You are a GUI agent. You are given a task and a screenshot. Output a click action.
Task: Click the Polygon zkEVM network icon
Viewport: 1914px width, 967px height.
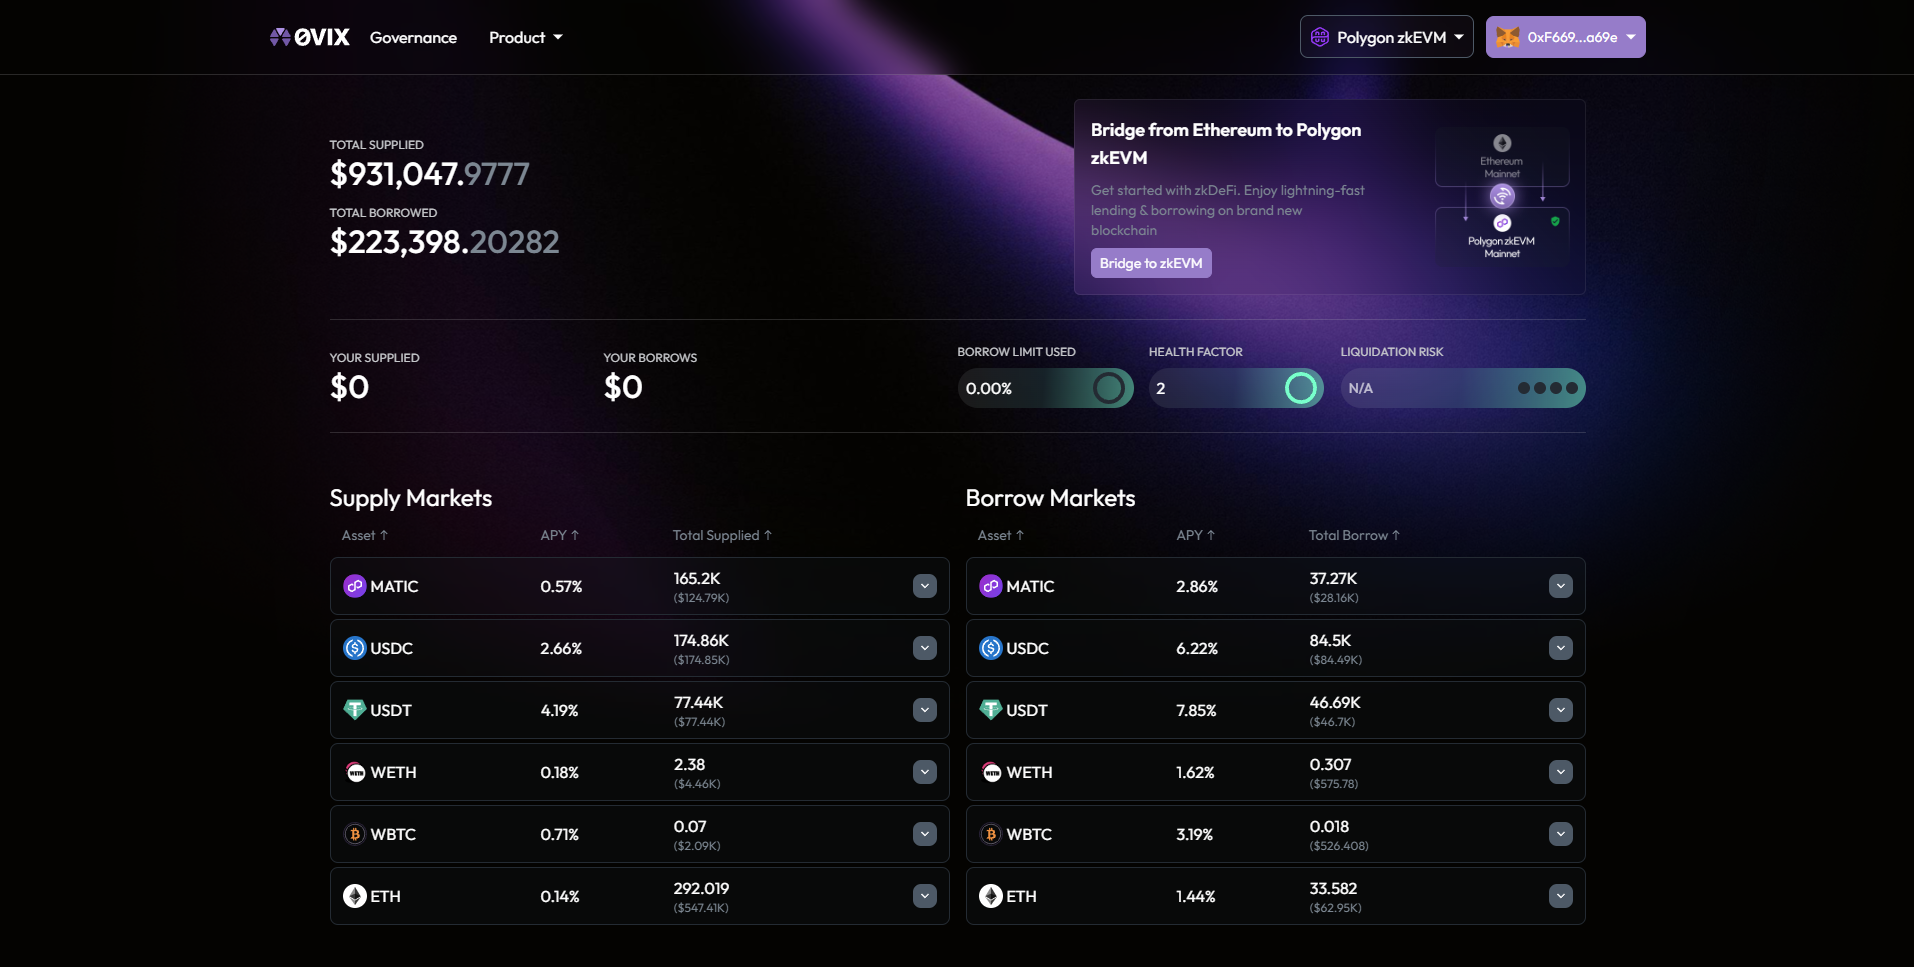click(x=1320, y=37)
